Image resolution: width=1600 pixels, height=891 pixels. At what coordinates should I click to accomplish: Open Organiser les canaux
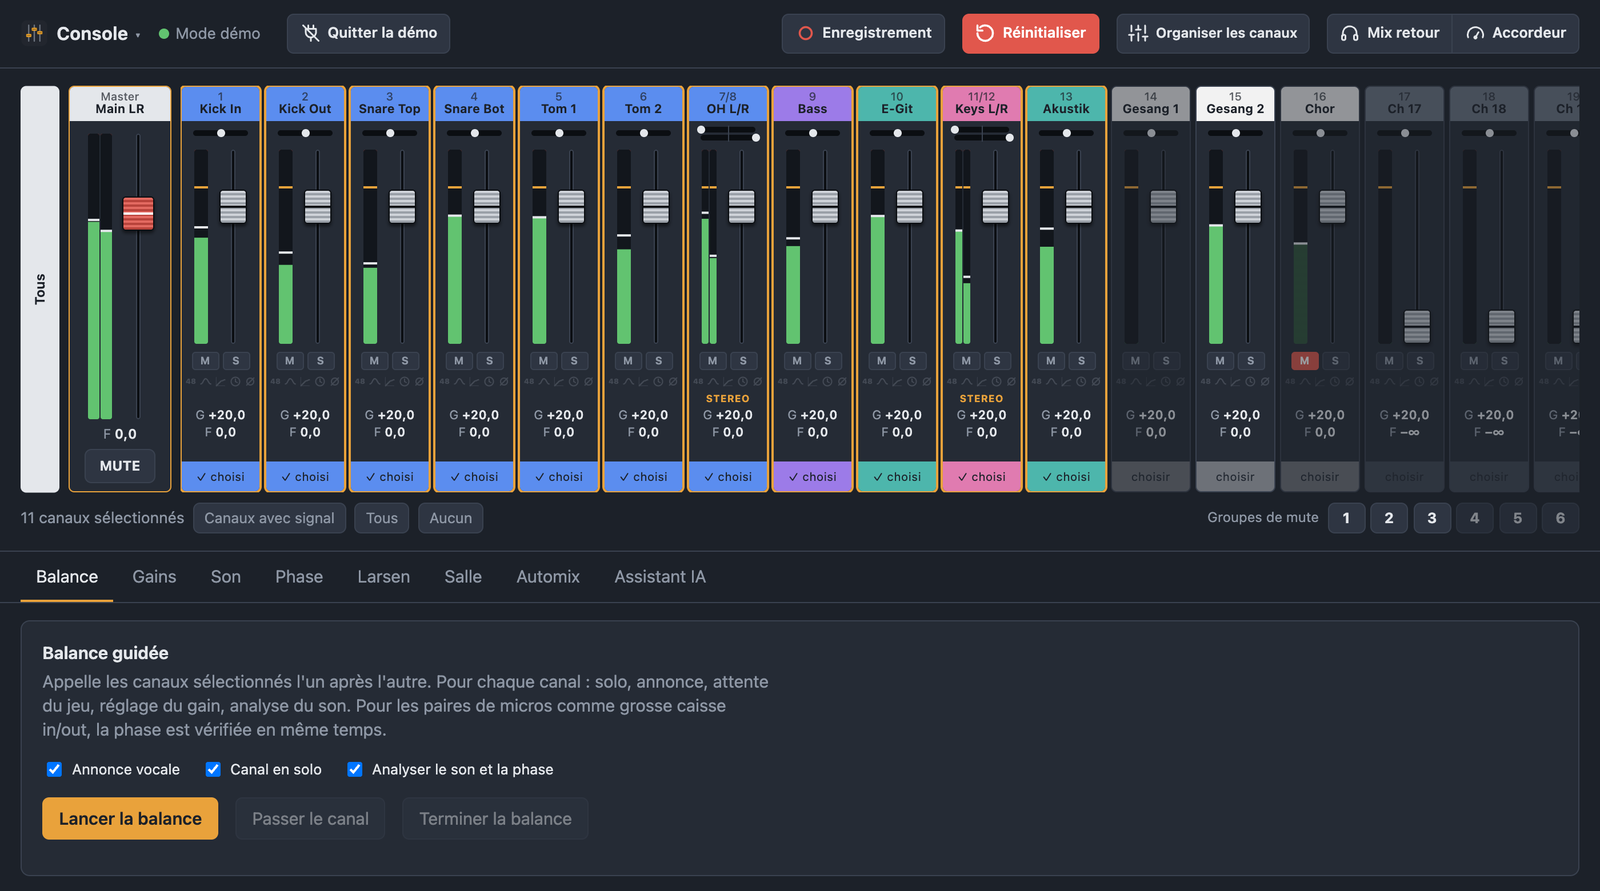point(1213,33)
